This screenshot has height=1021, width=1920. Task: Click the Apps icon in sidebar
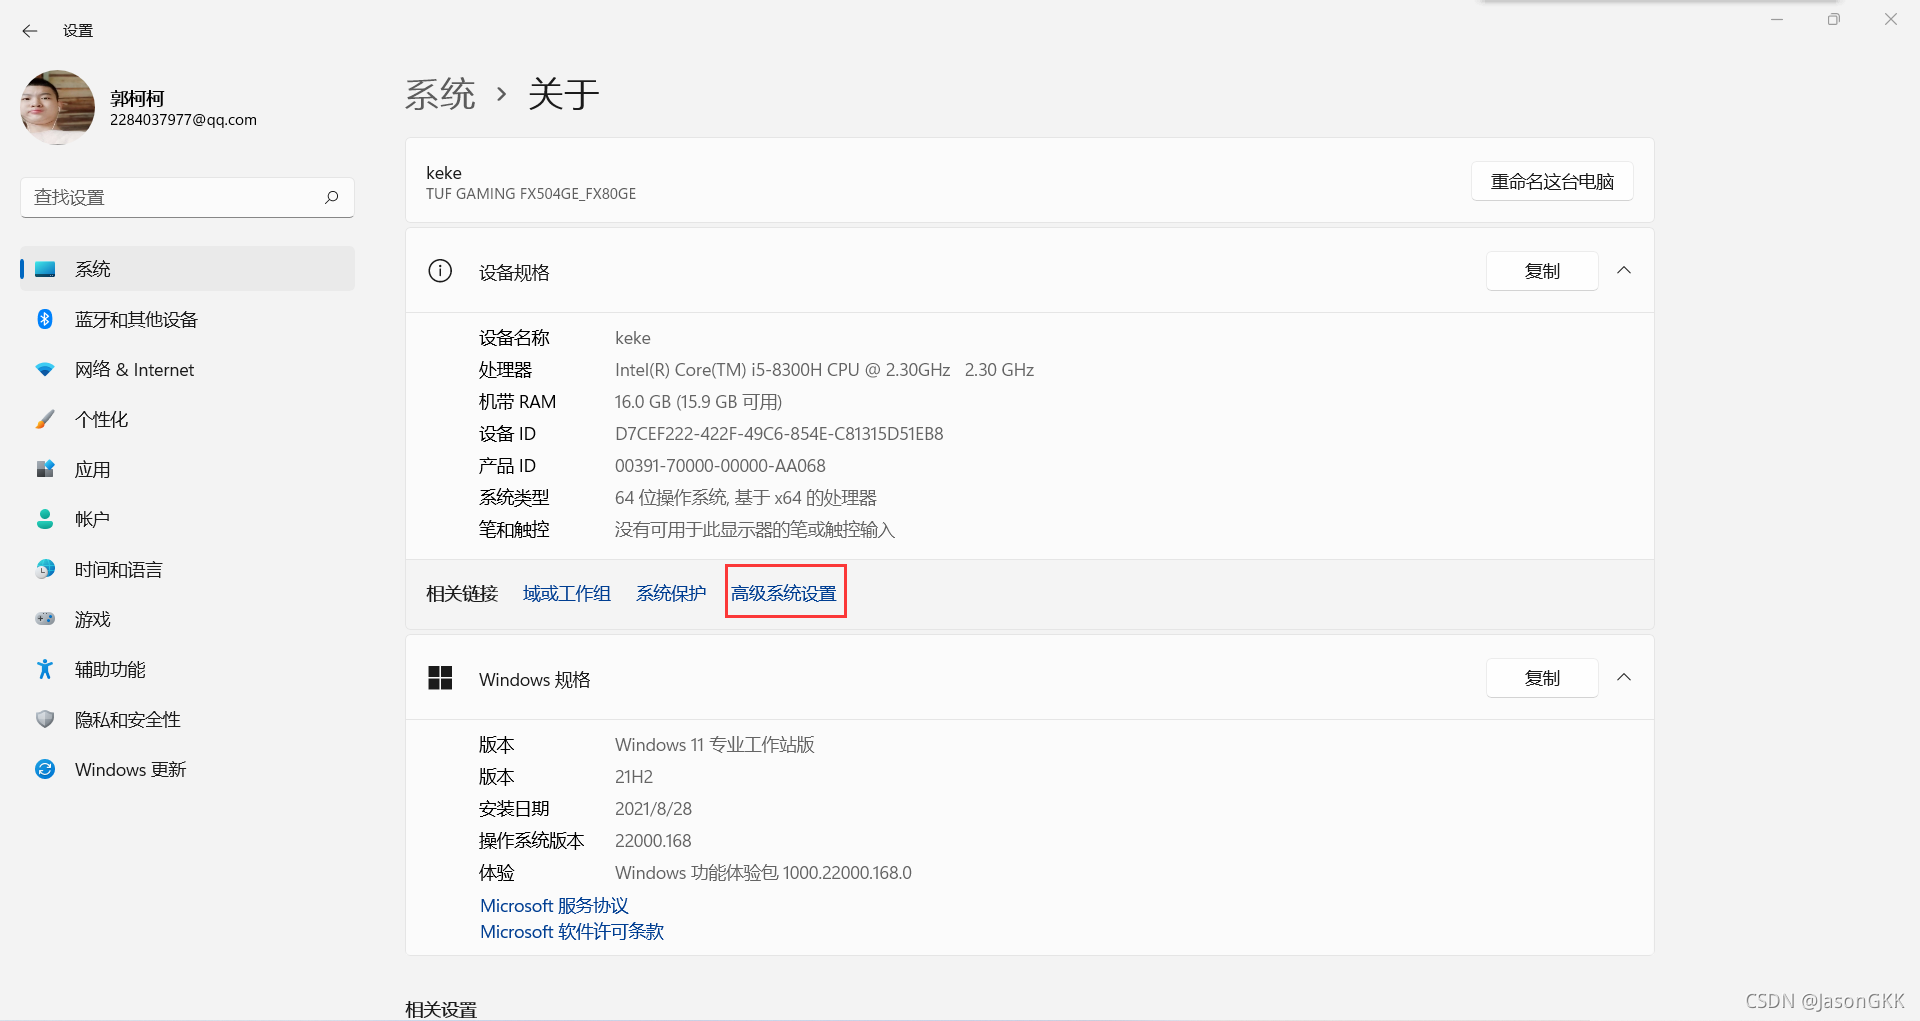(45, 469)
